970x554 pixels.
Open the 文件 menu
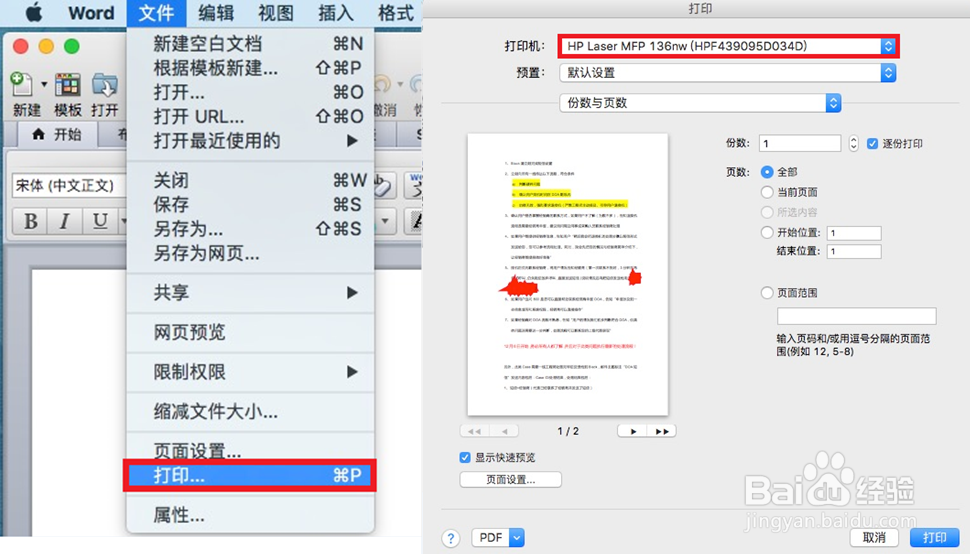click(156, 12)
